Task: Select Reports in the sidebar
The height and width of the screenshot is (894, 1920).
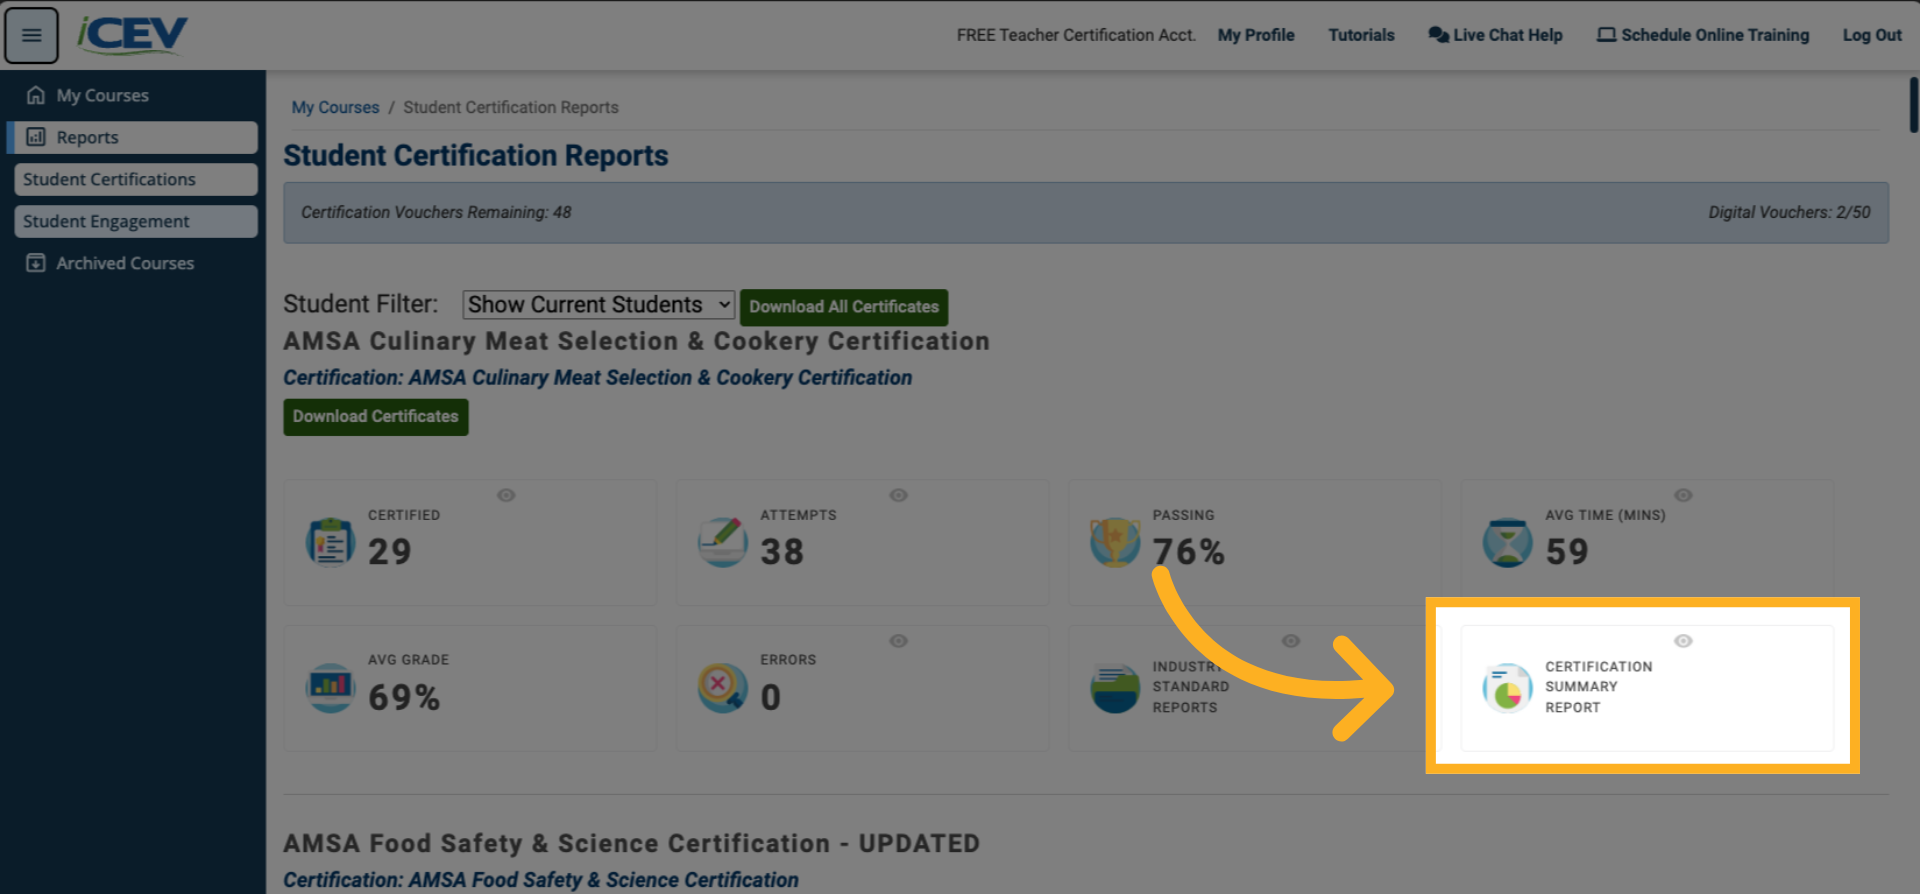Action: (132, 137)
